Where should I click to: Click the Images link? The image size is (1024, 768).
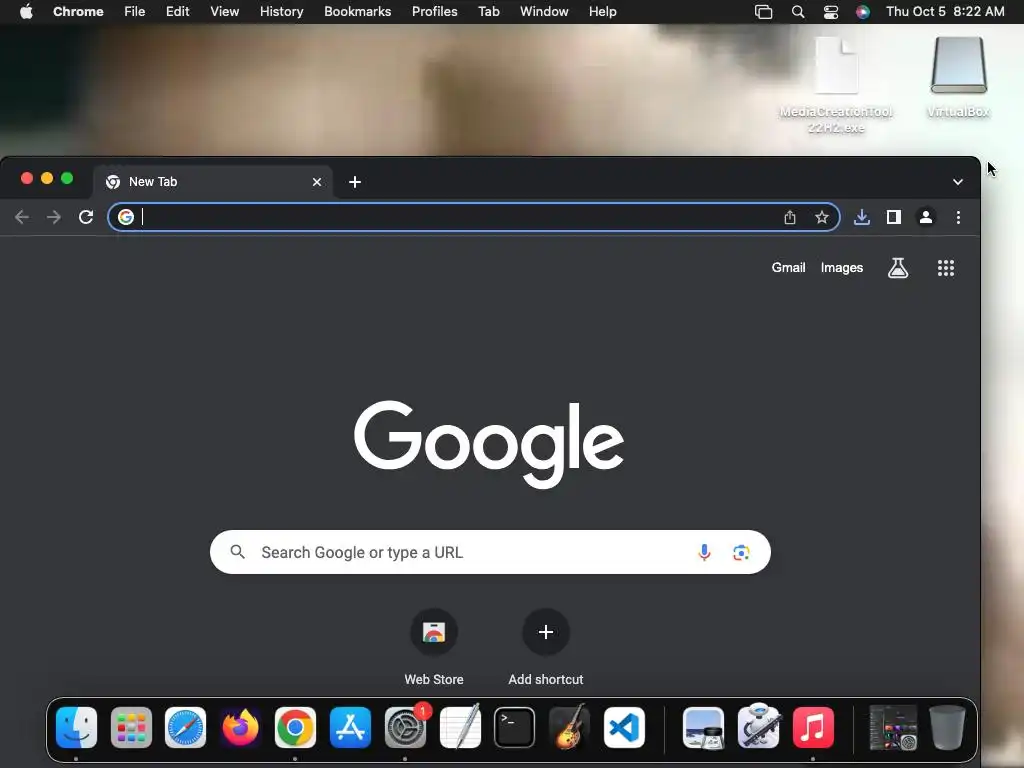(x=842, y=268)
